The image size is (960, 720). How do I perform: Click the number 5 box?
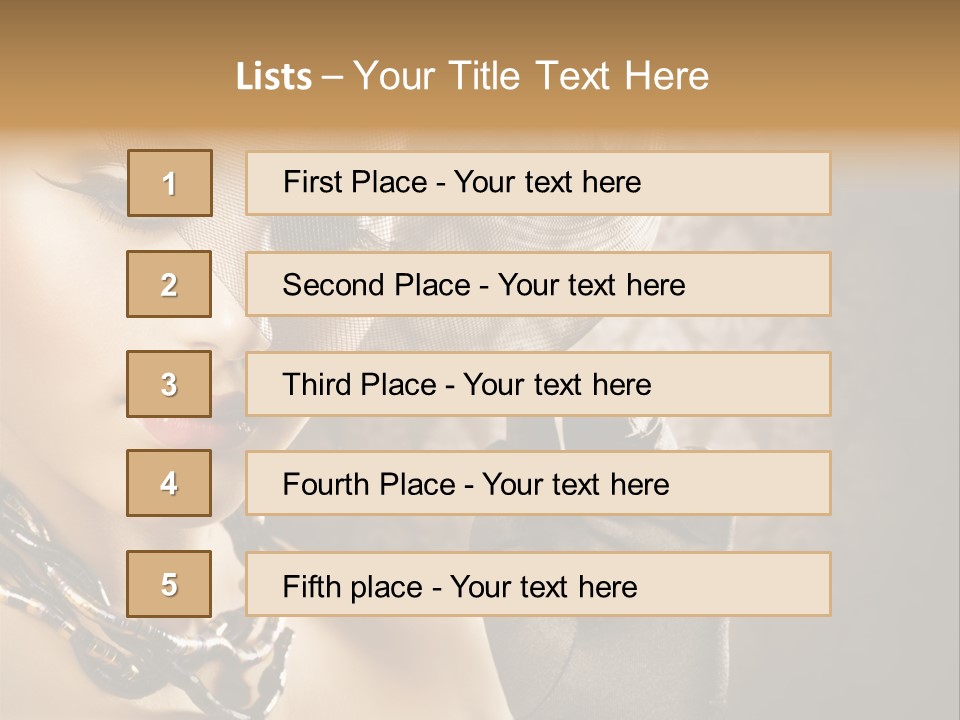click(x=169, y=584)
